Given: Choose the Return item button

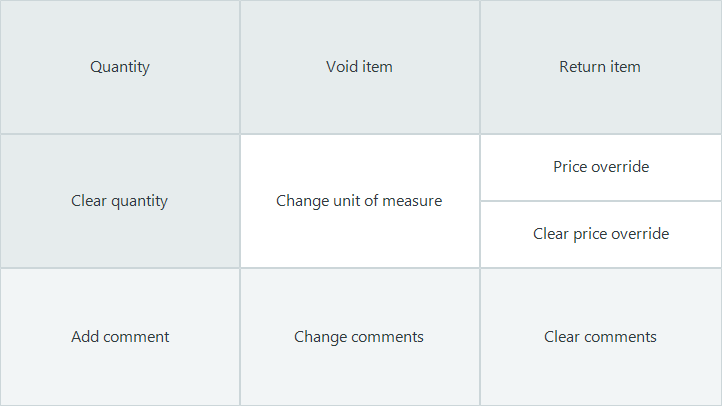Looking at the screenshot, I should tap(600, 67).
